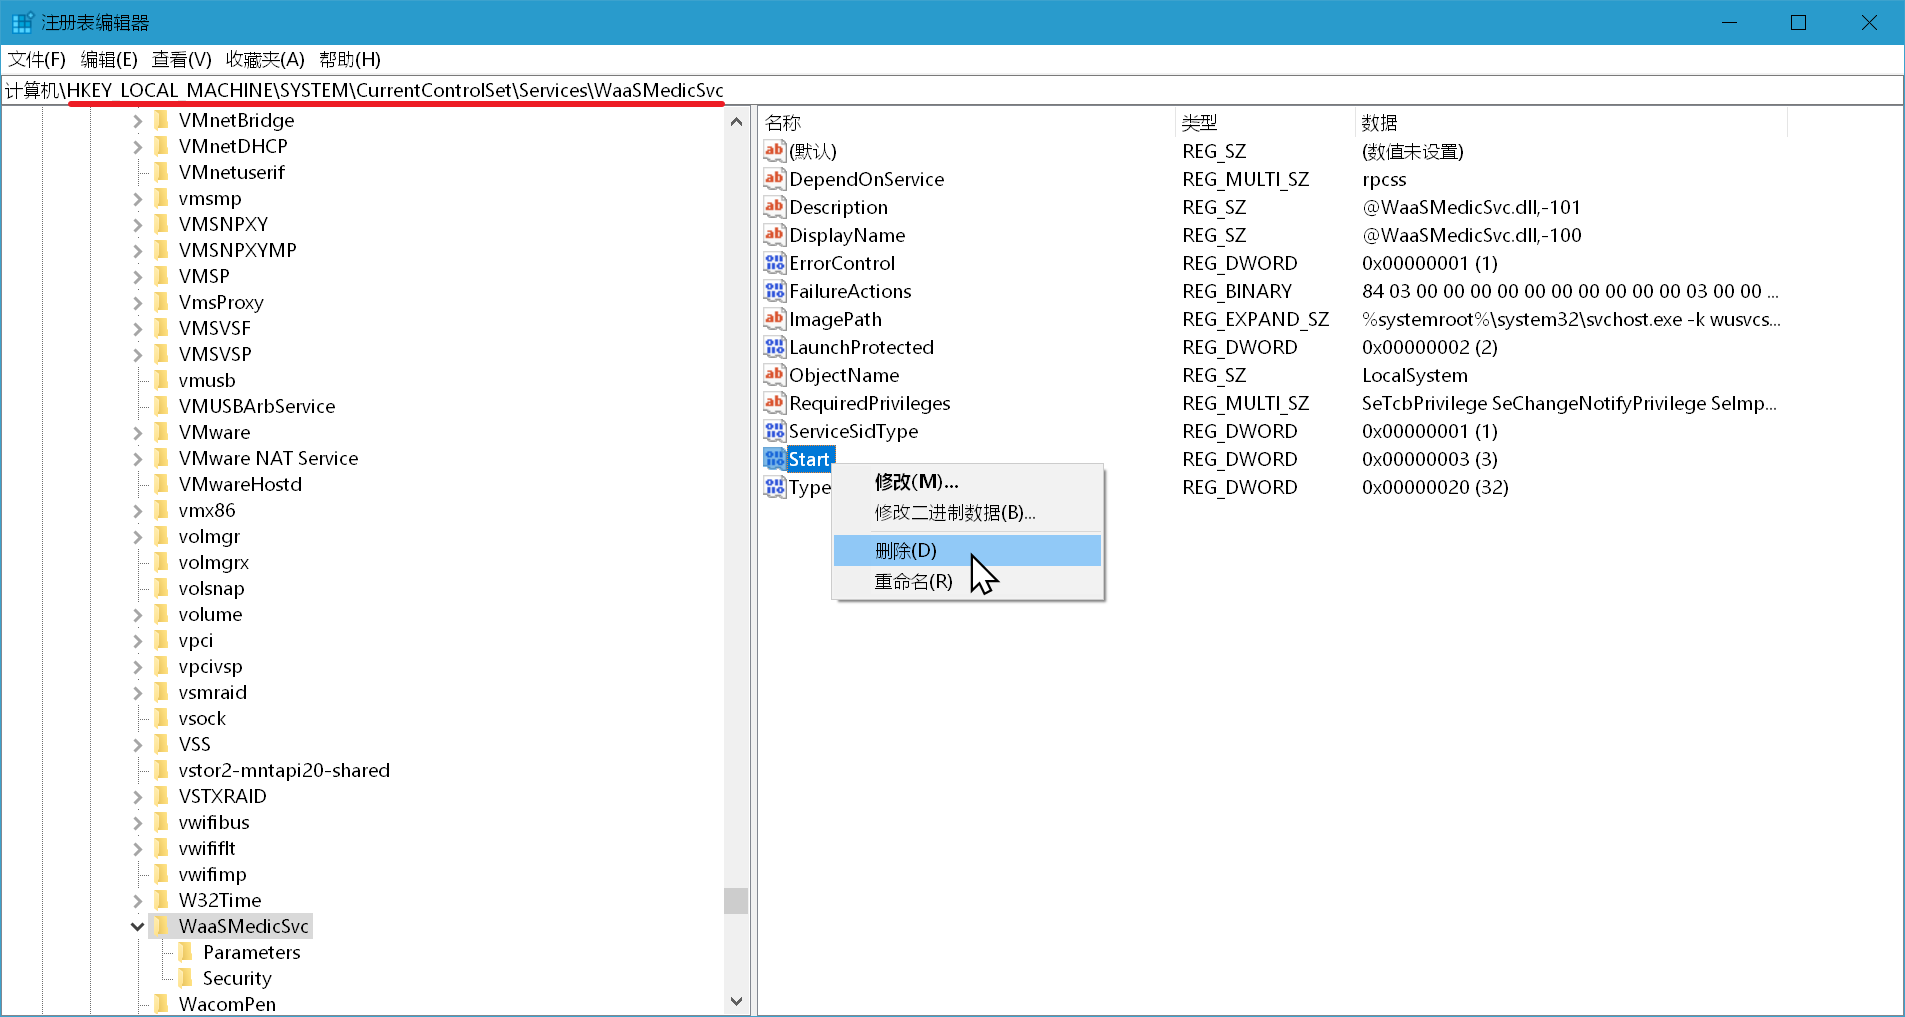Image resolution: width=1905 pixels, height=1017 pixels.
Task: Select the binary icon beside FailureActions
Action: pos(774,291)
